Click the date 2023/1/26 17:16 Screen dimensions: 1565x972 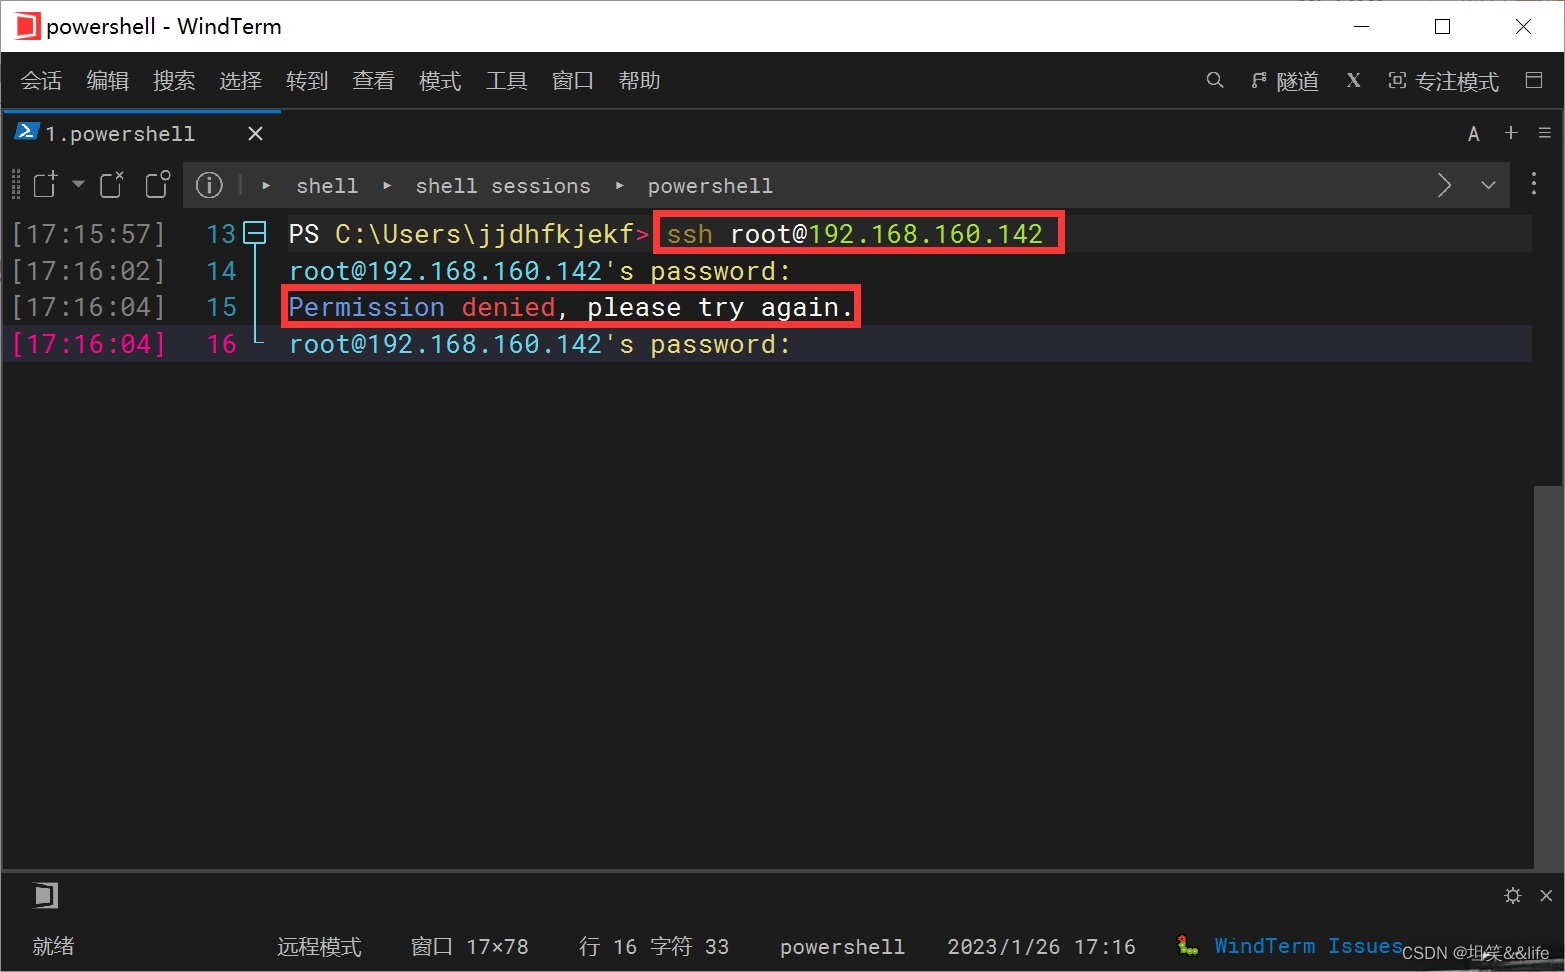click(1041, 946)
